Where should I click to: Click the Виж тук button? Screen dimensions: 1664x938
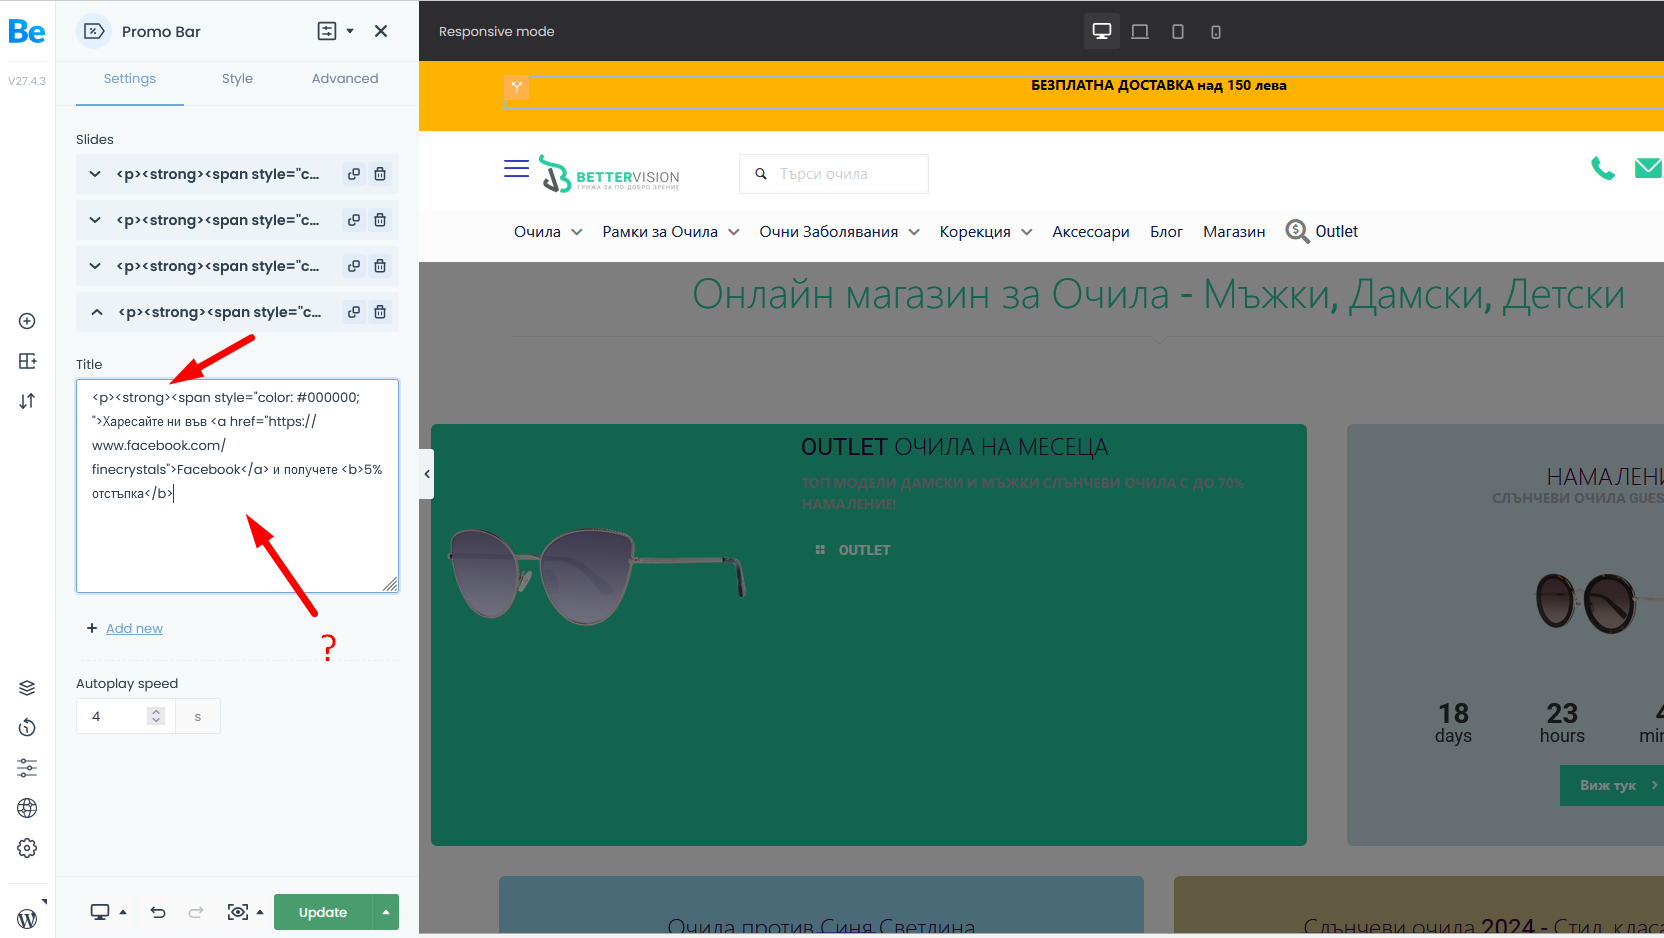[x=1612, y=785]
